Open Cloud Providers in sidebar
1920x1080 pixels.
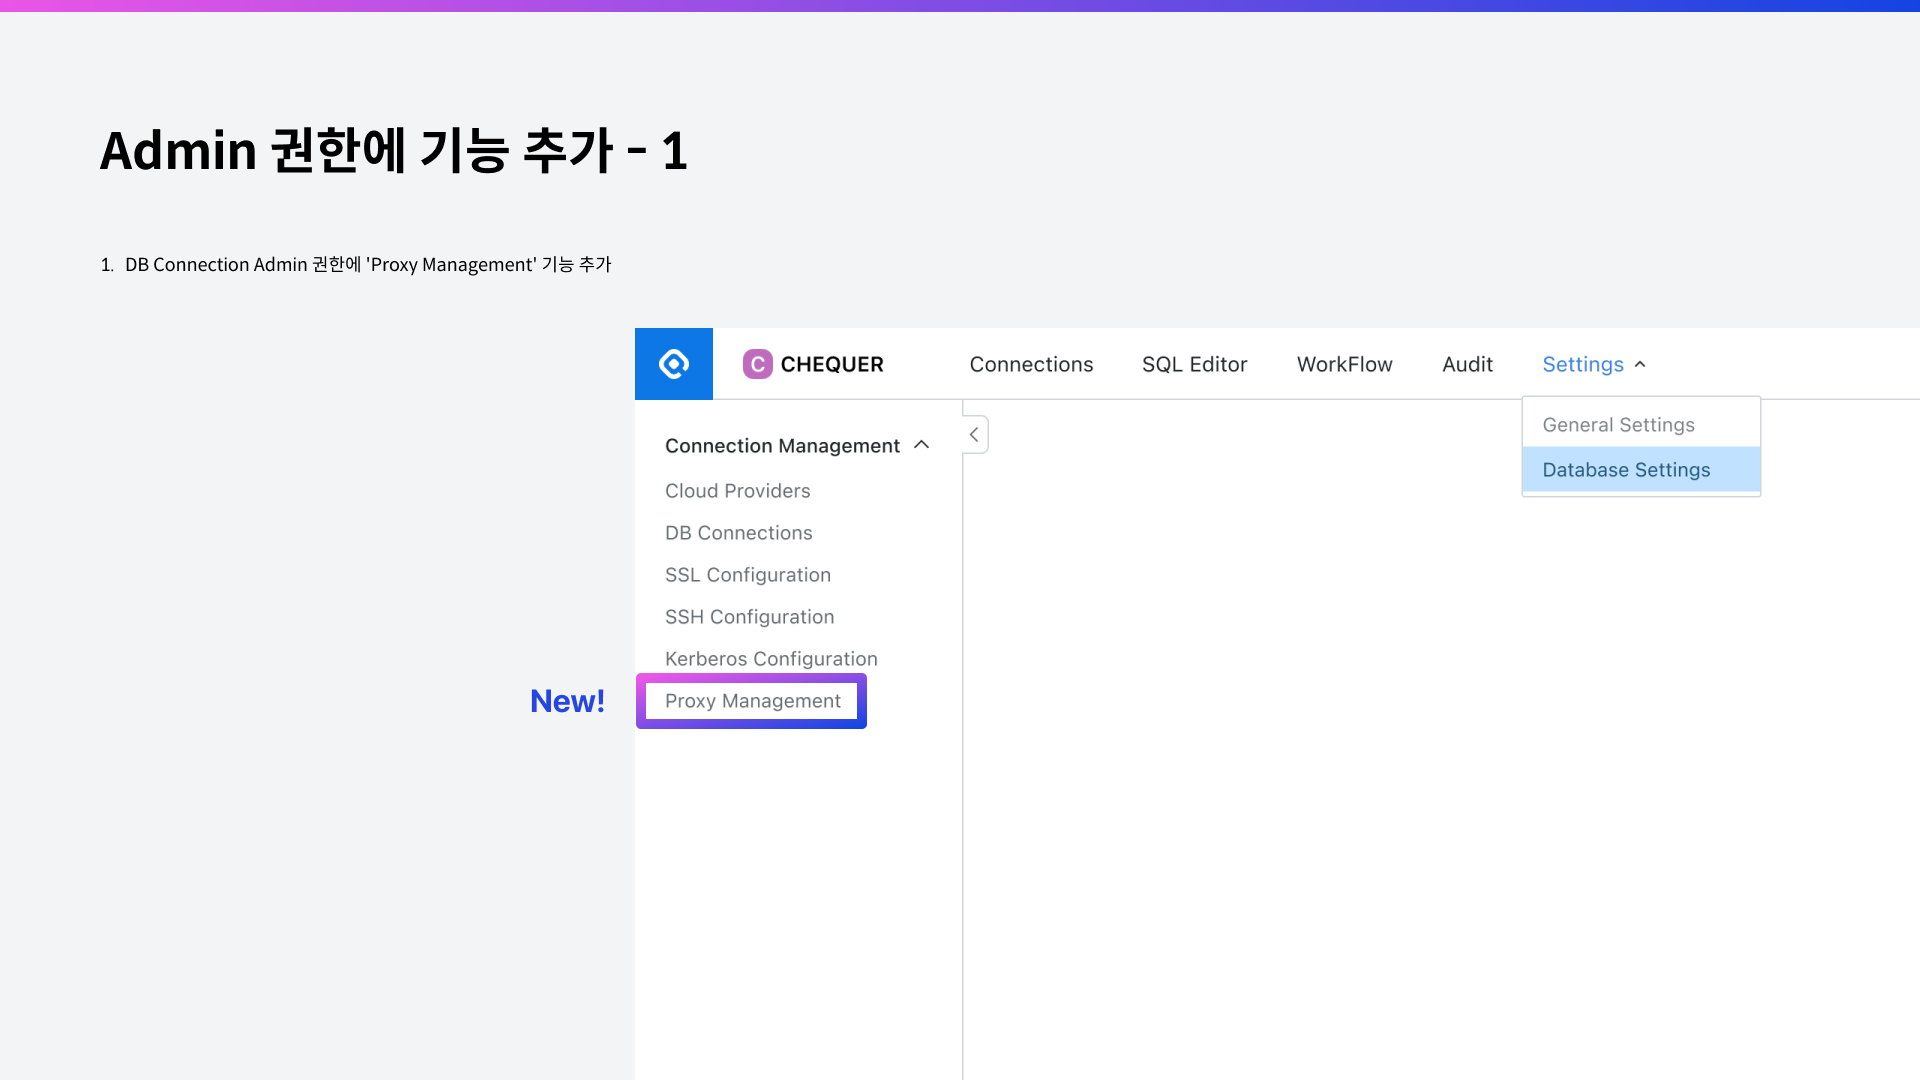(737, 491)
